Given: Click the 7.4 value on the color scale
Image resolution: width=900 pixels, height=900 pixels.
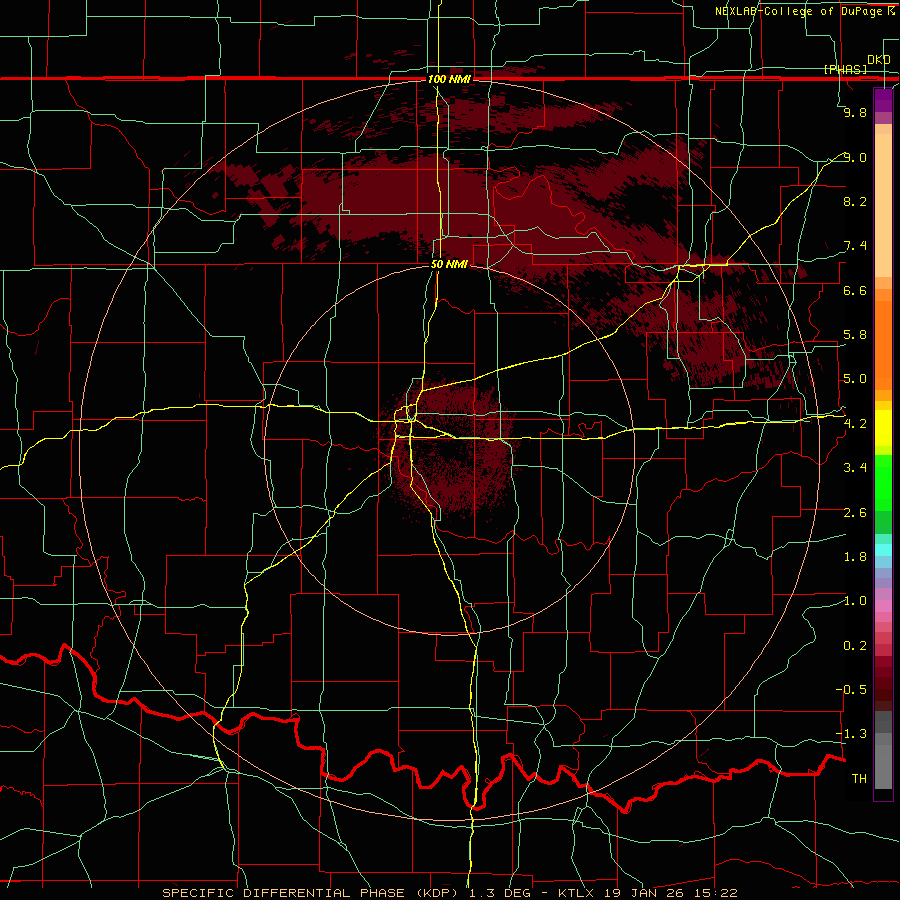Looking at the screenshot, I should pyautogui.click(x=855, y=246).
